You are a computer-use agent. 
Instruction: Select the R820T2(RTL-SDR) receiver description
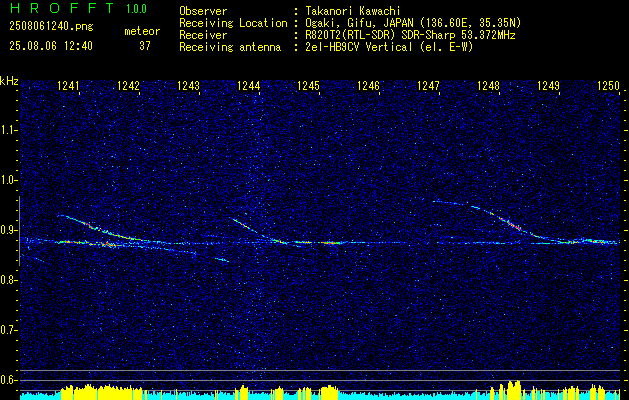(410, 35)
